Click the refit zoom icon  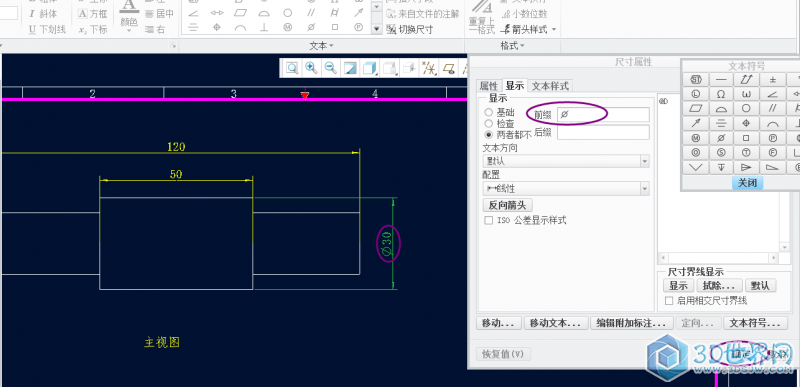coord(292,68)
